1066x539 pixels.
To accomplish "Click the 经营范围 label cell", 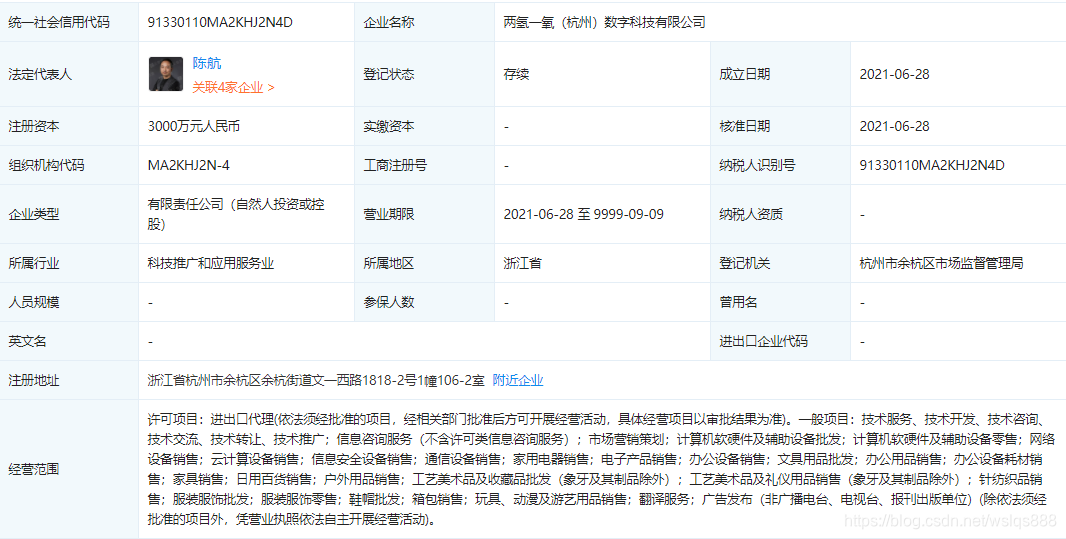I will click(x=69, y=469).
